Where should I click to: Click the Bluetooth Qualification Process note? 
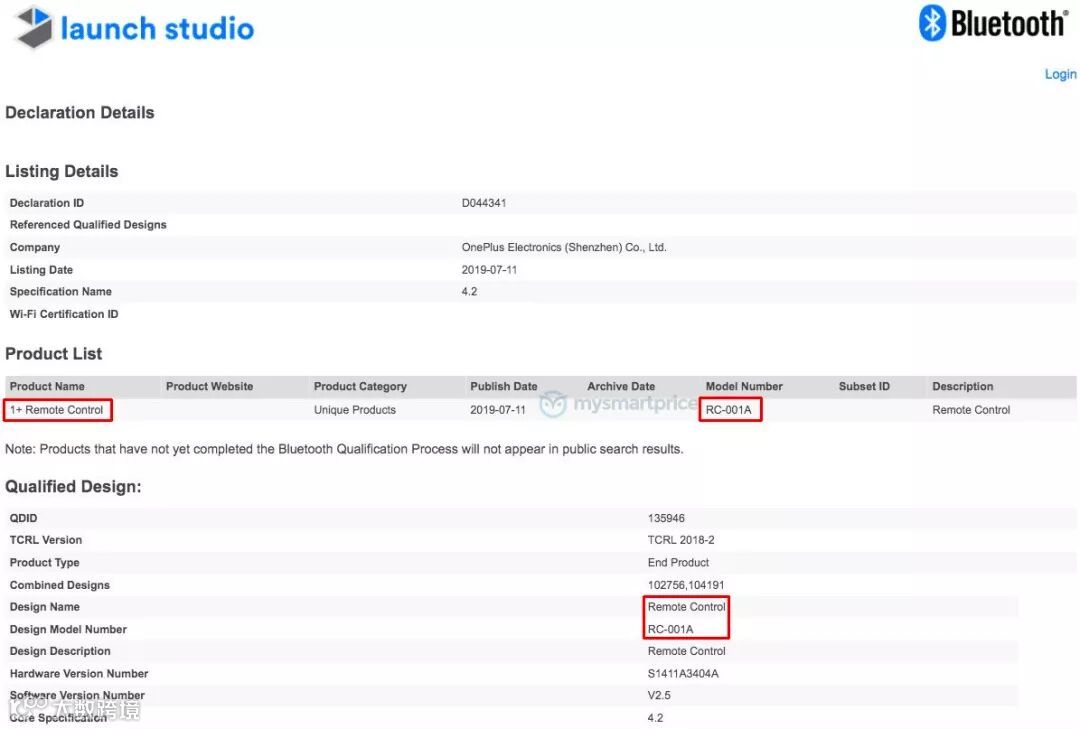344,449
